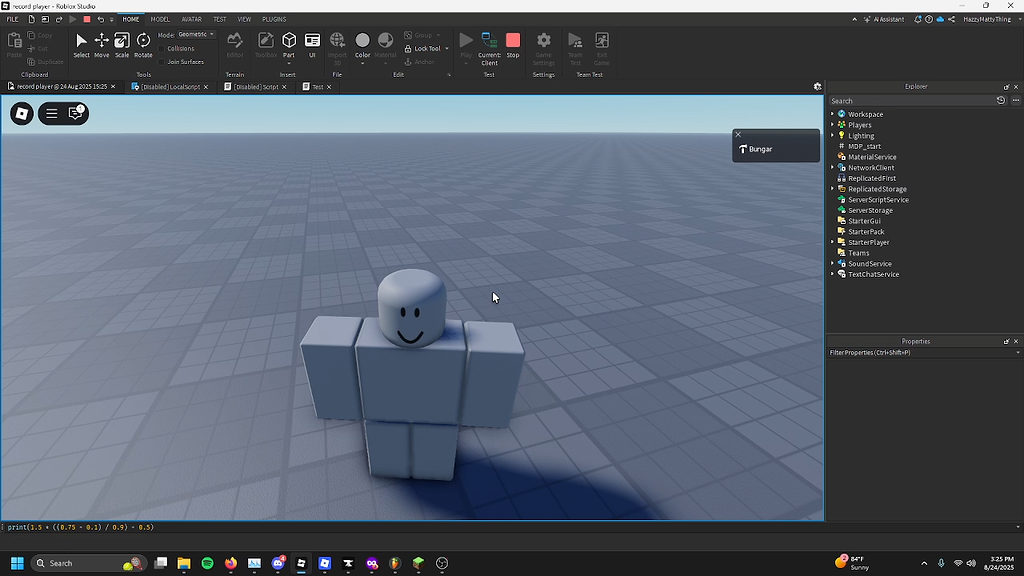This screenshot has height=576, width=1024.
Task: Open the Color dropdown arrow
Action: tap(362, 63)
